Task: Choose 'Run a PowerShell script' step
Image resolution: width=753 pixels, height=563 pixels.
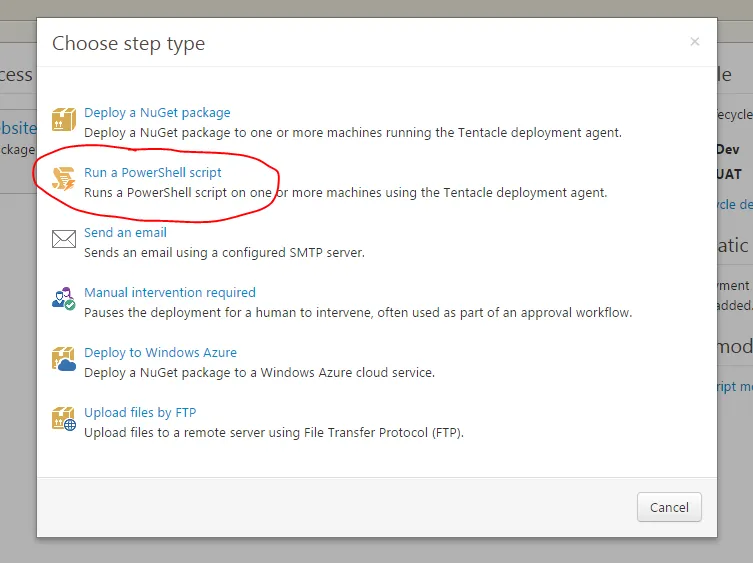Action: click(153, 173)
